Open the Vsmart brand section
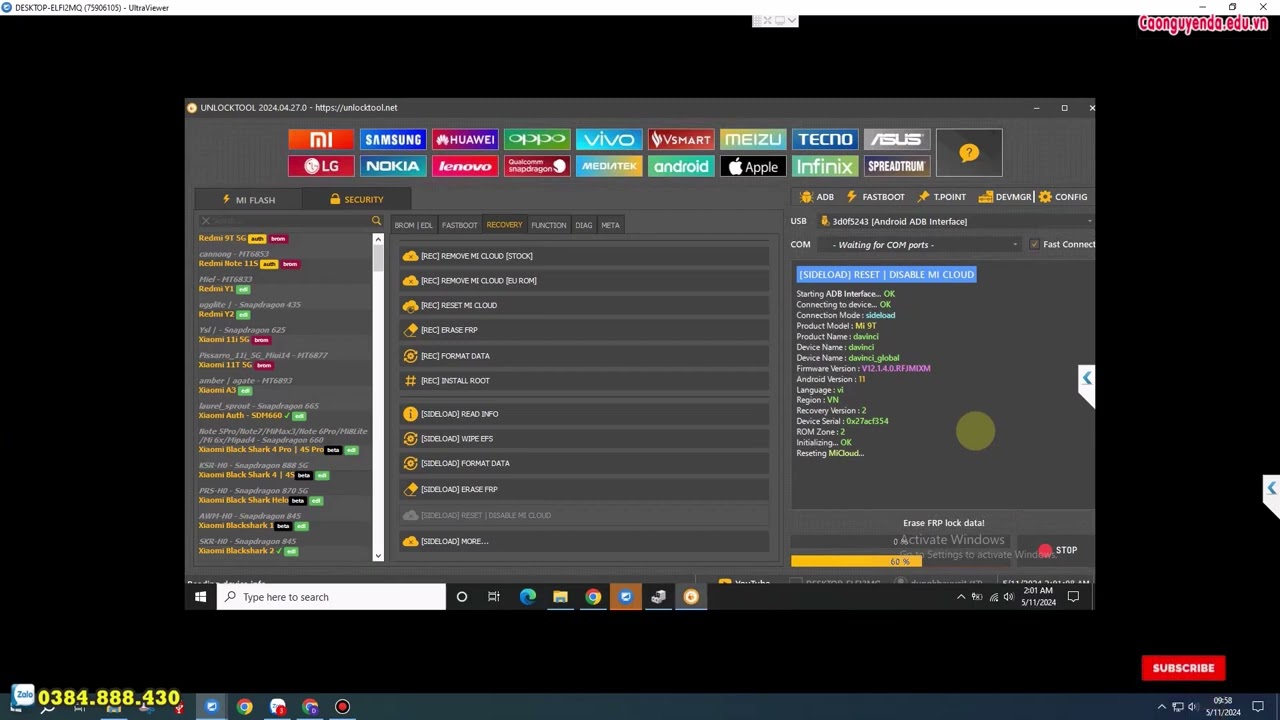Viewport: 1280px width, 720px height. (x=681, y=140)
